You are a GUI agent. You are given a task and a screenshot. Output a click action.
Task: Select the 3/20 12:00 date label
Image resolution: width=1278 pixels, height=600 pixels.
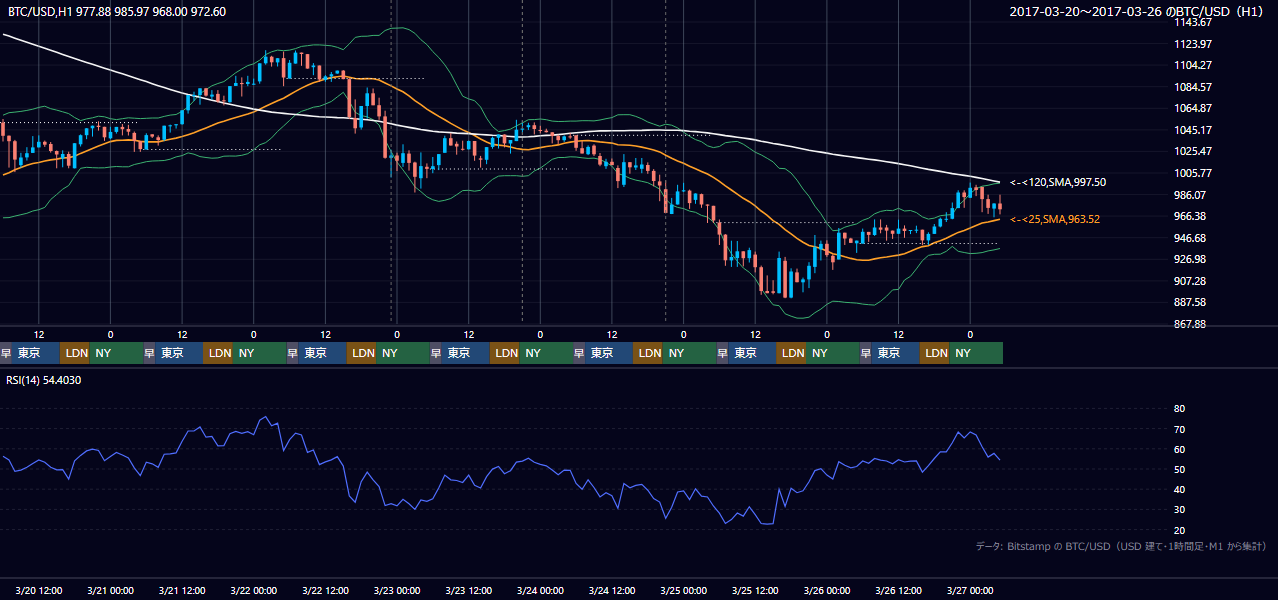[x=40, y=591]
